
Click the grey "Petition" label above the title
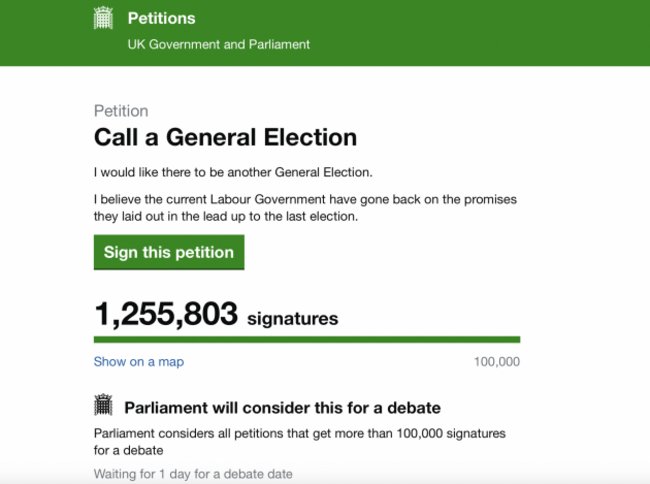coord(120,111)
